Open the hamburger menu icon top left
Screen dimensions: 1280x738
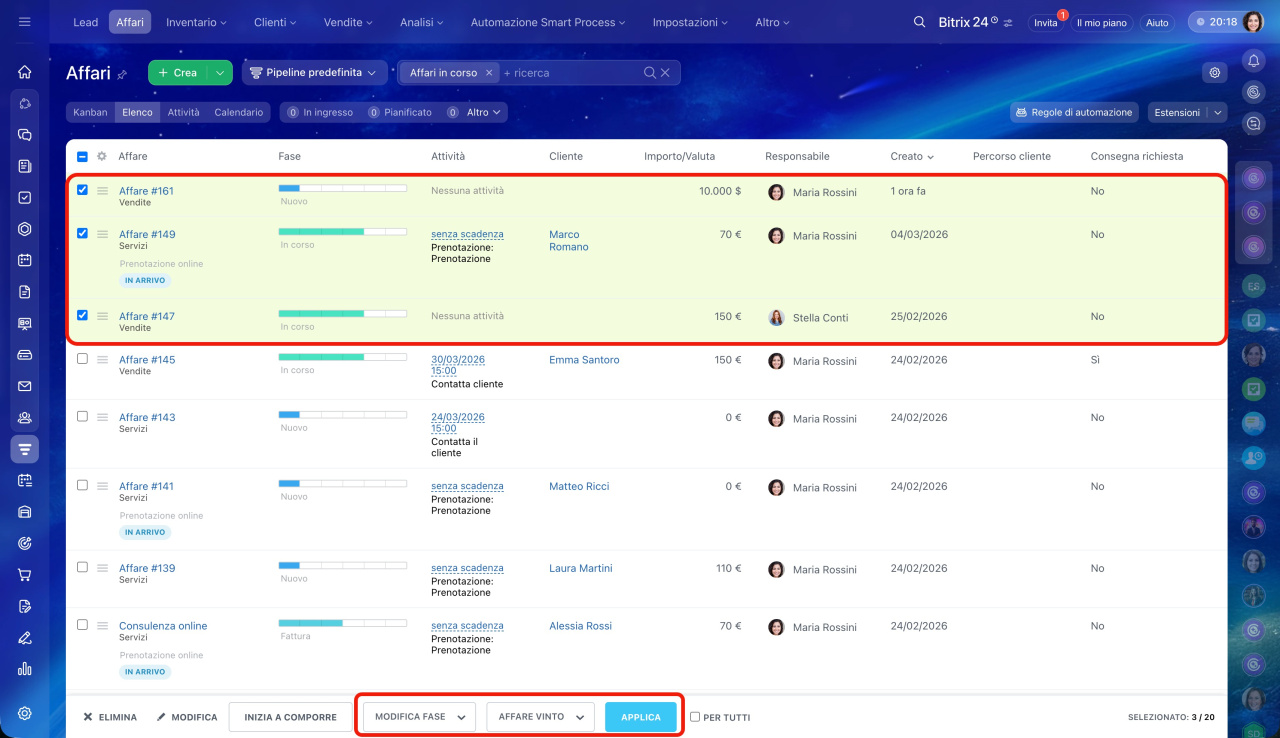click(x=25, y=22)
